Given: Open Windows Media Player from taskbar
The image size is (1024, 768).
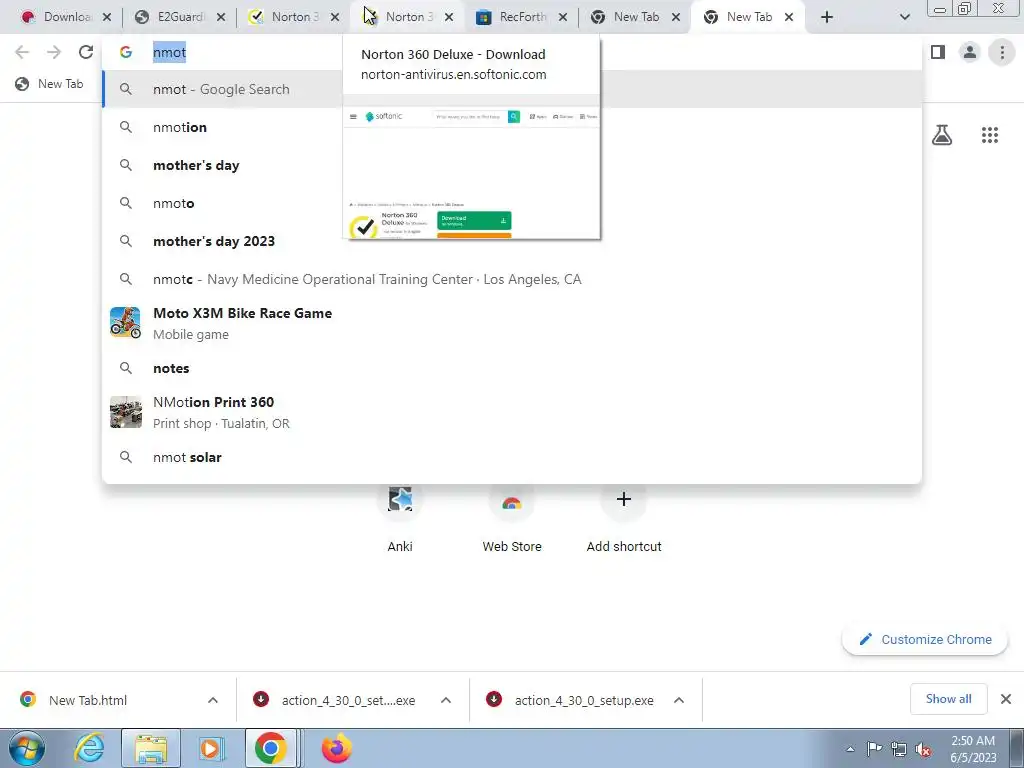Looking at the screenshot, I should (x=210, y=748).
